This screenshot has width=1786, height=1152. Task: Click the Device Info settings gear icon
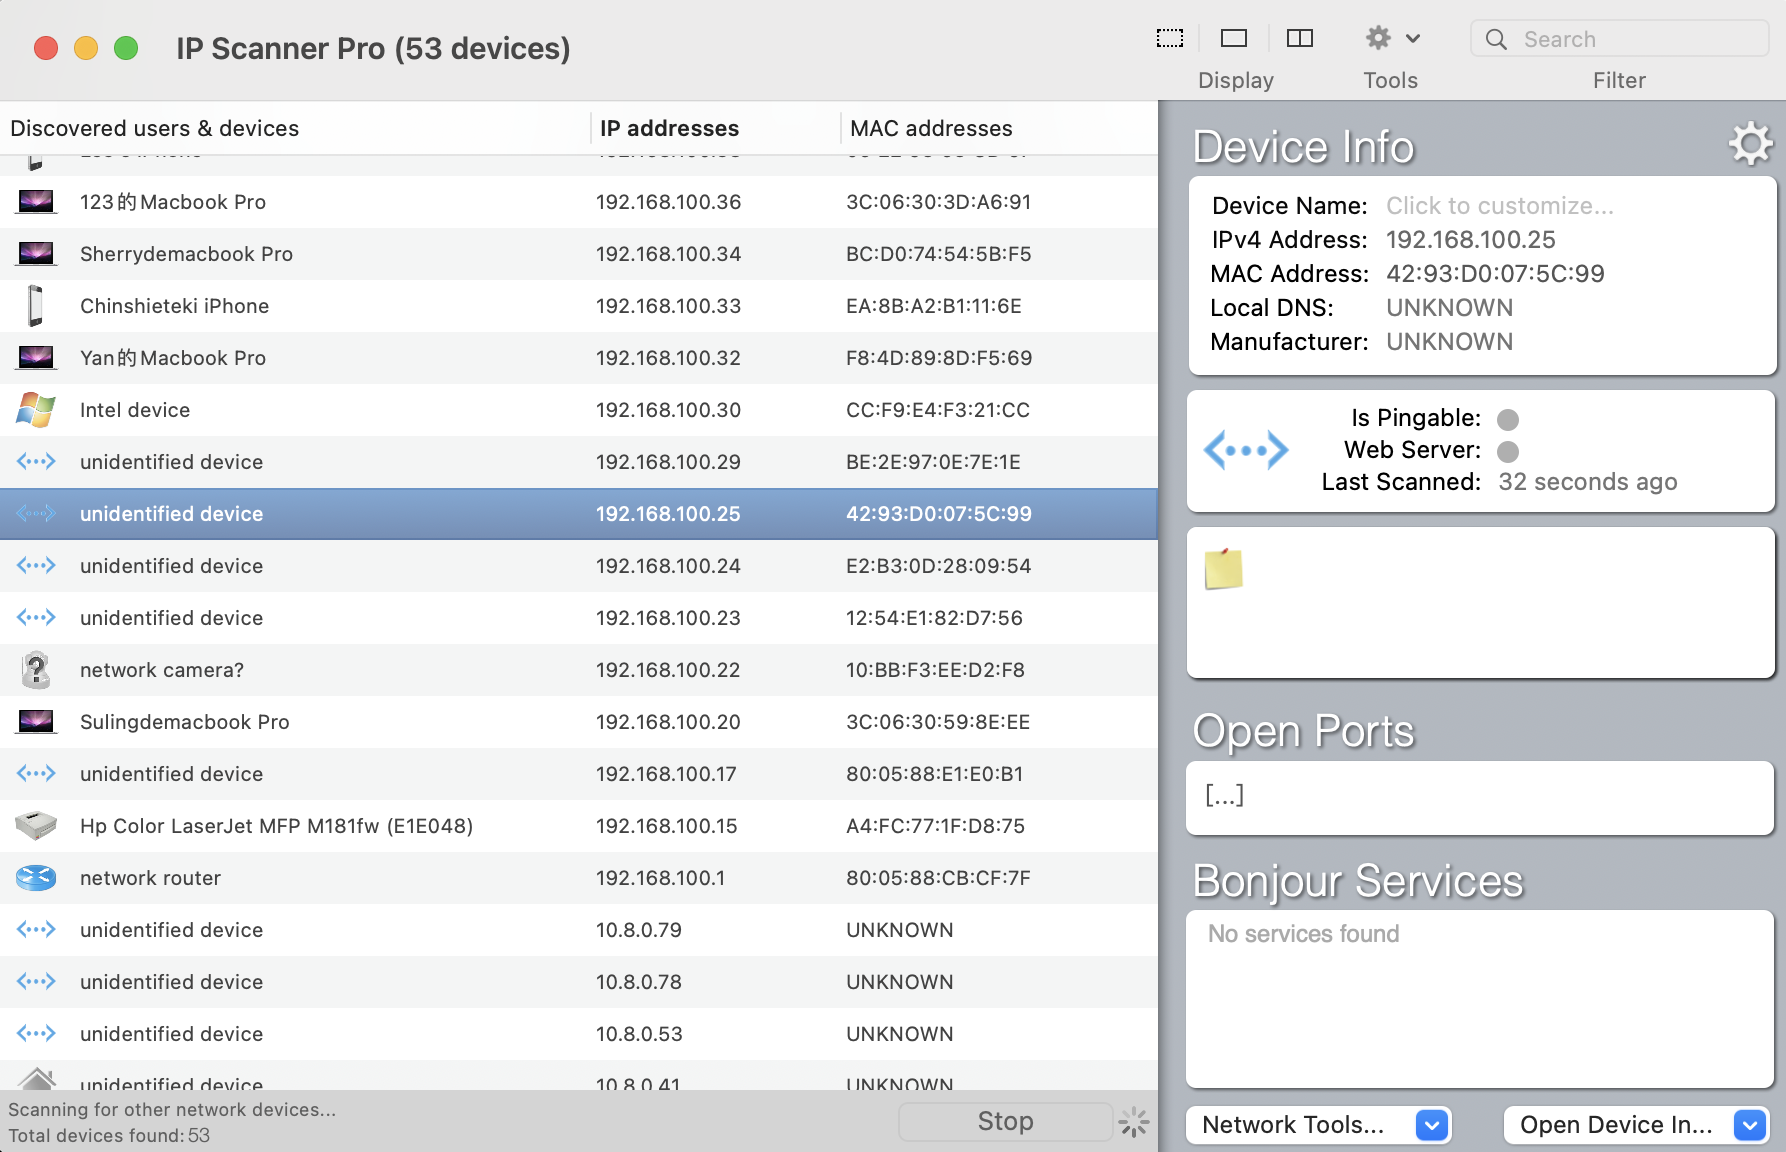[1750, 145]
